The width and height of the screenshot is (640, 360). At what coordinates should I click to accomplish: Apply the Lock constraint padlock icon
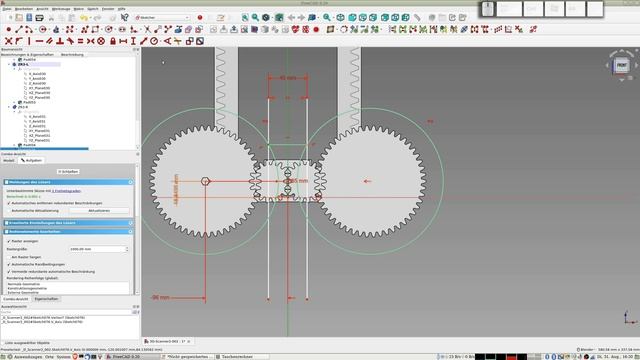click(113, 41)
